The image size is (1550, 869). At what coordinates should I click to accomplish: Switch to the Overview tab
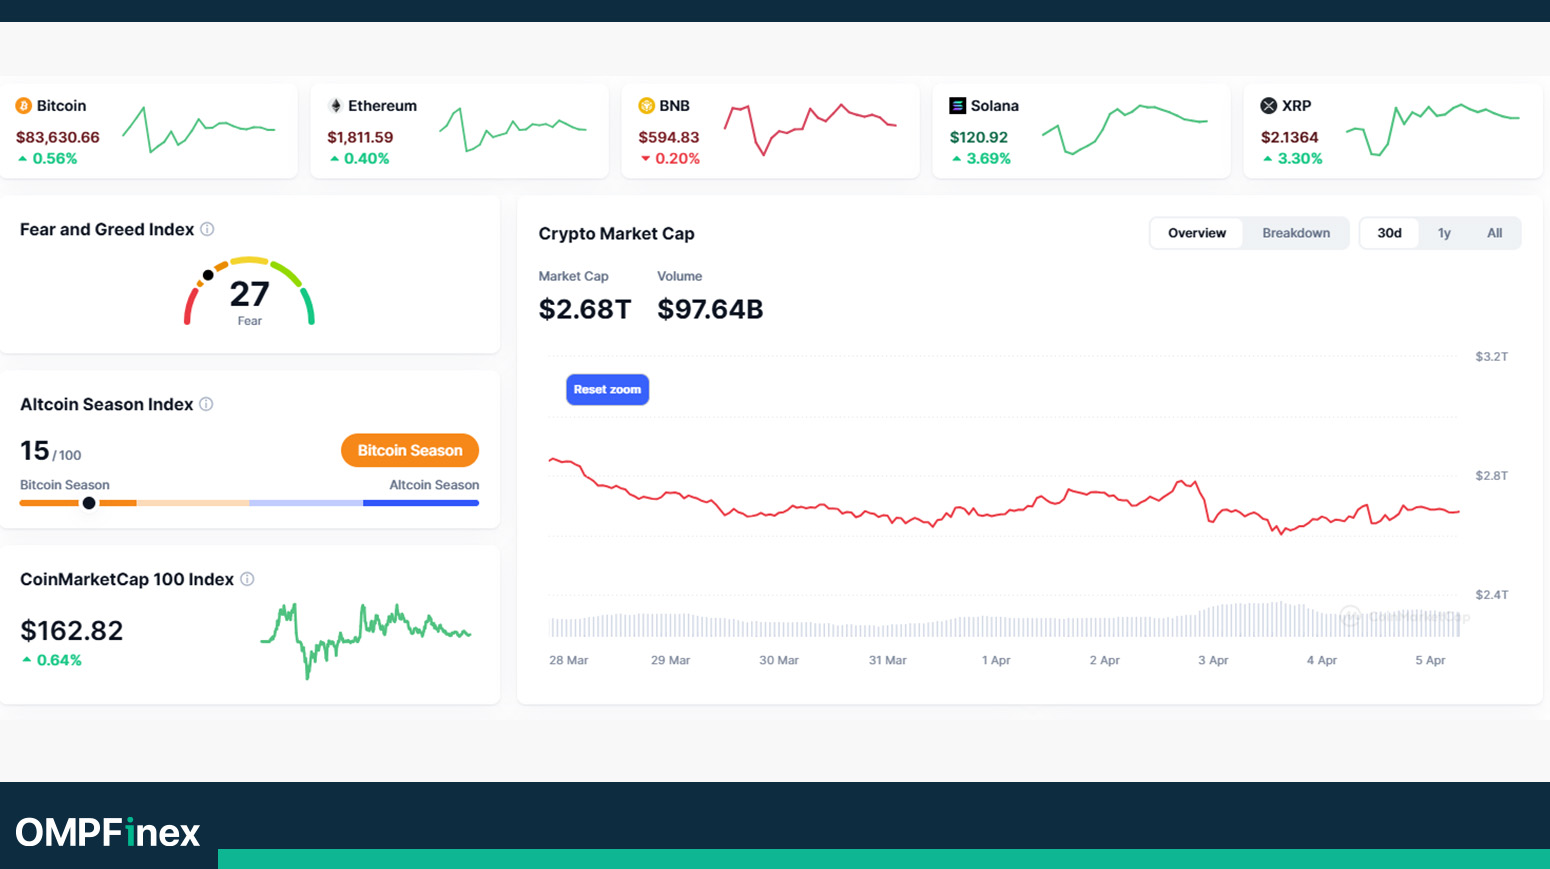[1196, 233]
